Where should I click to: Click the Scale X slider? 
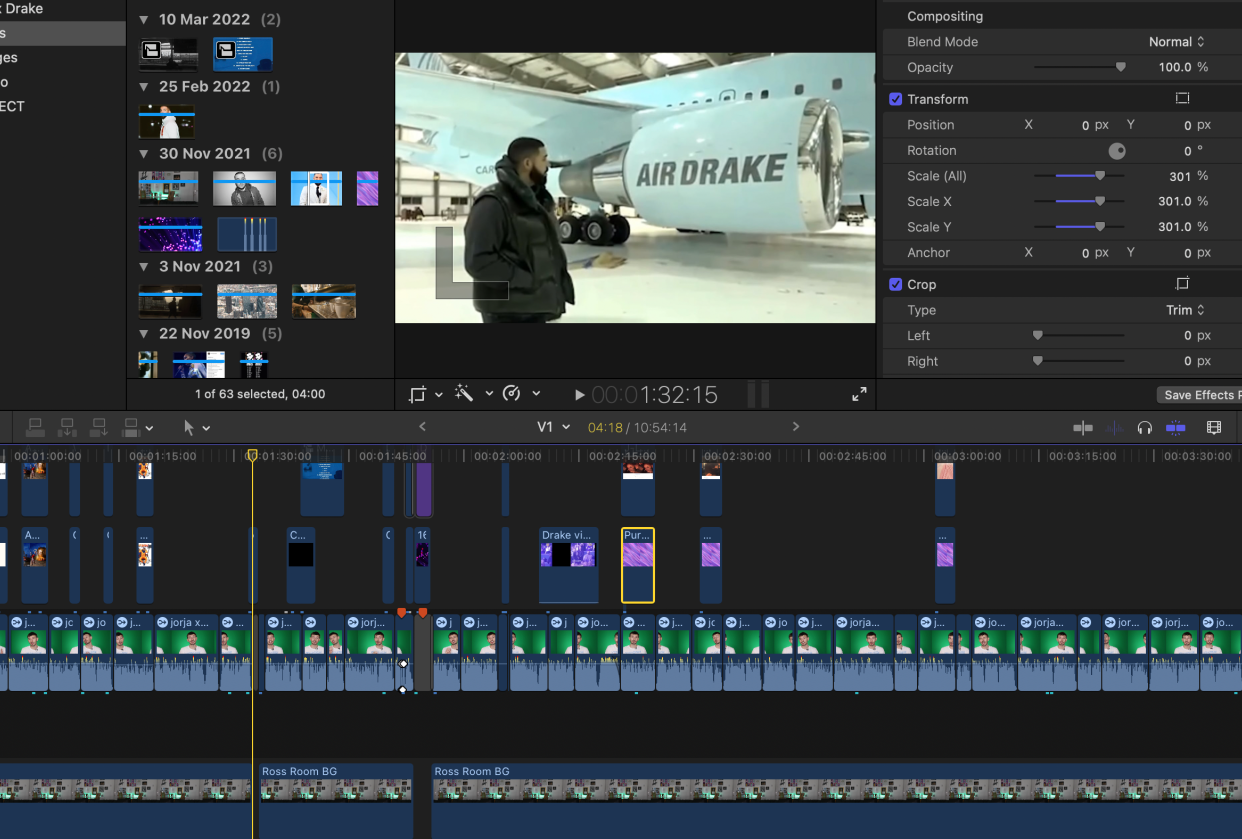(1079, 202)
